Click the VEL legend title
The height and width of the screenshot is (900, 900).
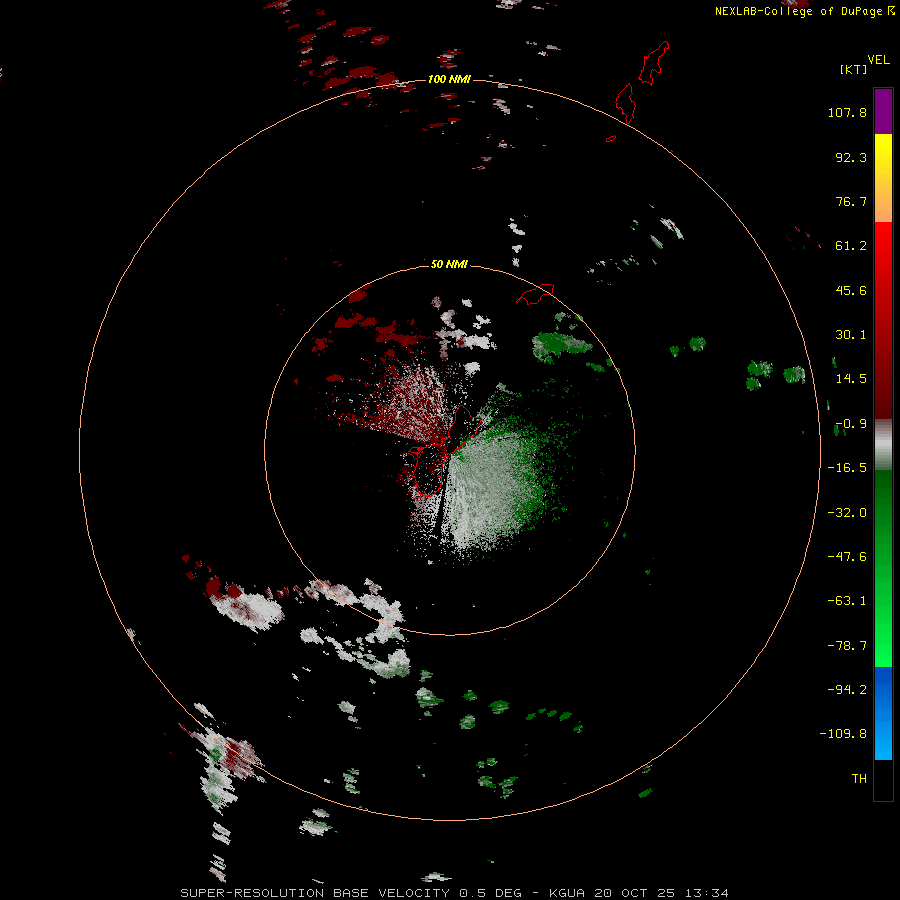click(x=879, y=60)
